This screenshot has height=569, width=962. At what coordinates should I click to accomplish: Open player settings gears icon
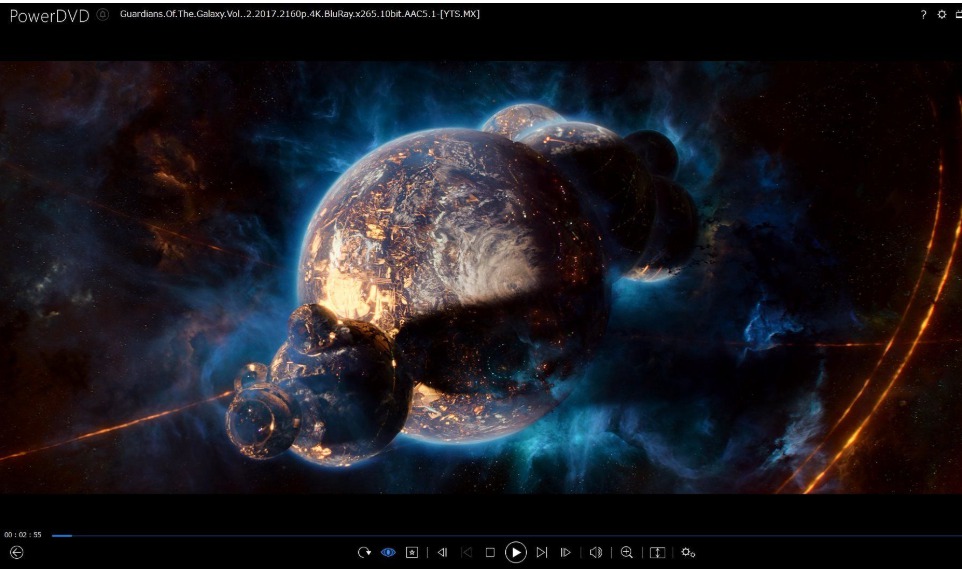[x=688, y=552]
